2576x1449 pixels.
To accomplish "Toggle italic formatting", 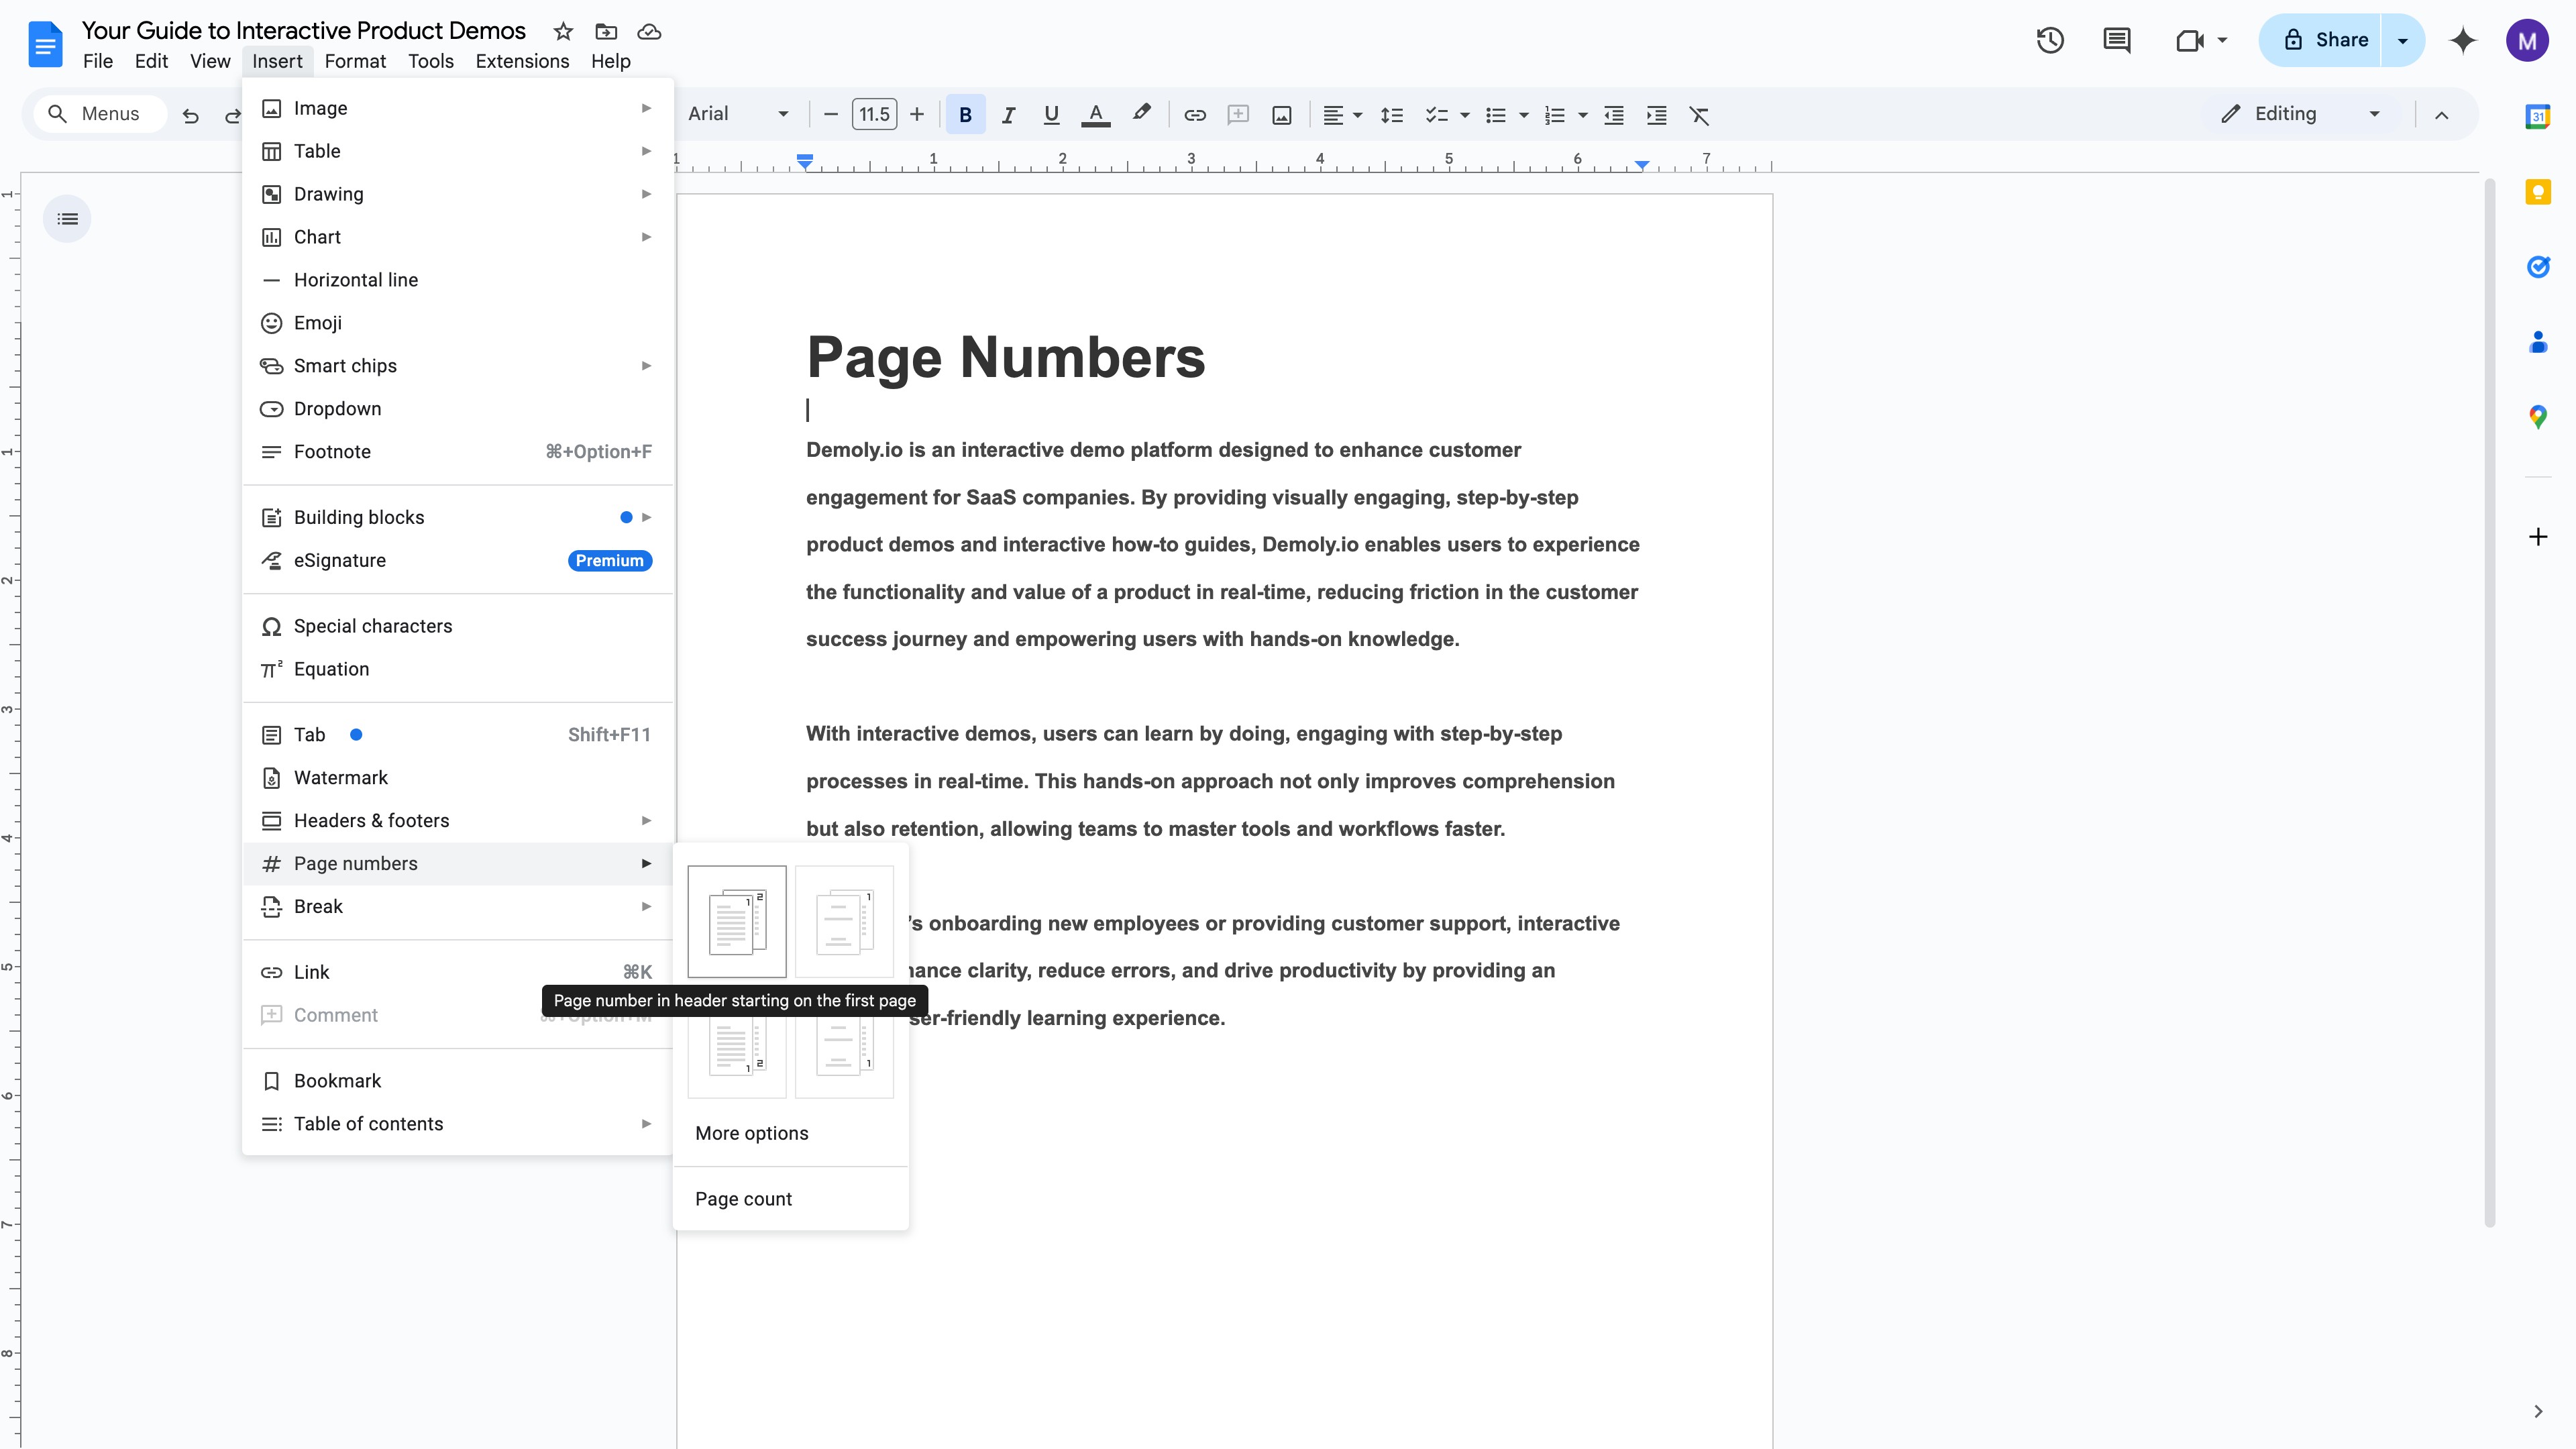I will tap(1008, 115).
